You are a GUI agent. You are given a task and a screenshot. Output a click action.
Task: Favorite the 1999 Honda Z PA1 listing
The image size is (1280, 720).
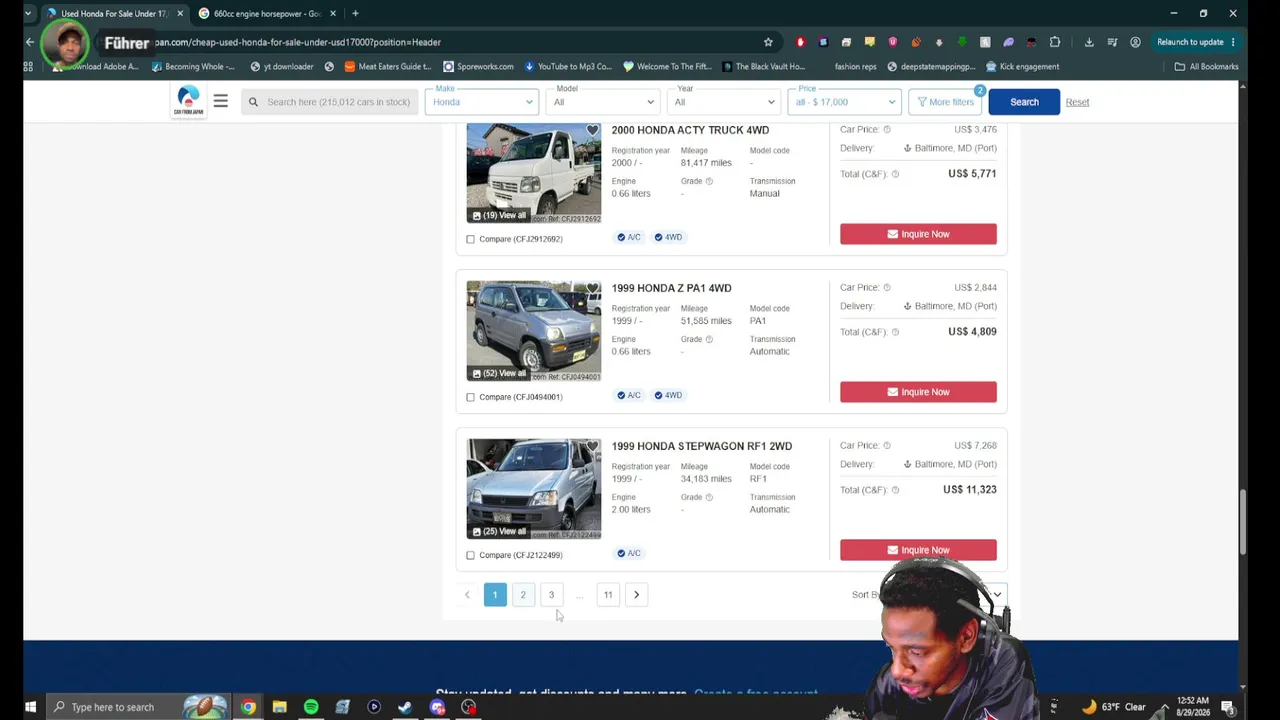tap(593, 289)
